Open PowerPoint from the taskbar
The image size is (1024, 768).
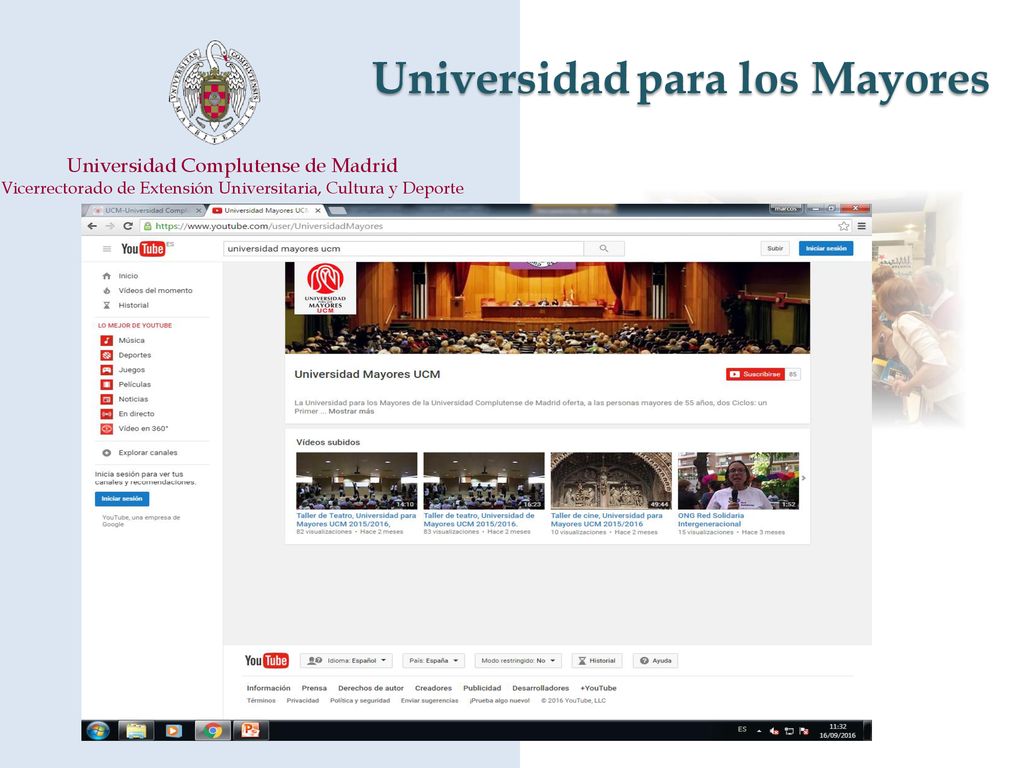[x=251, y=731]
